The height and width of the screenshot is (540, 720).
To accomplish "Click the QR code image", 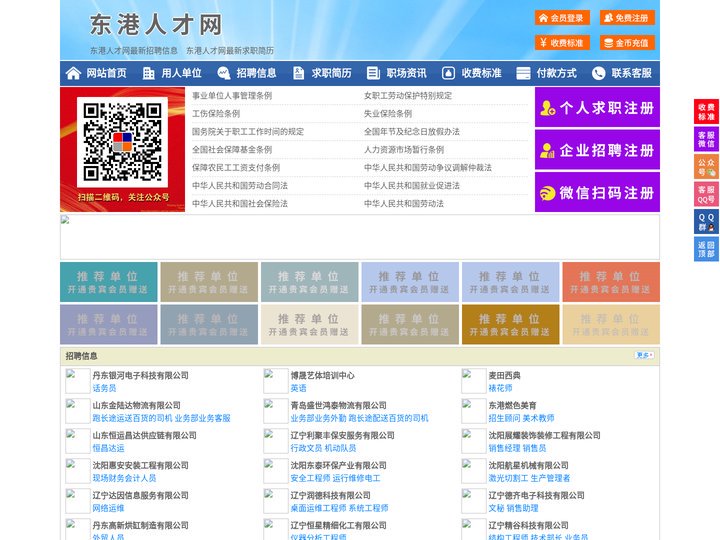I will point(122,142).
